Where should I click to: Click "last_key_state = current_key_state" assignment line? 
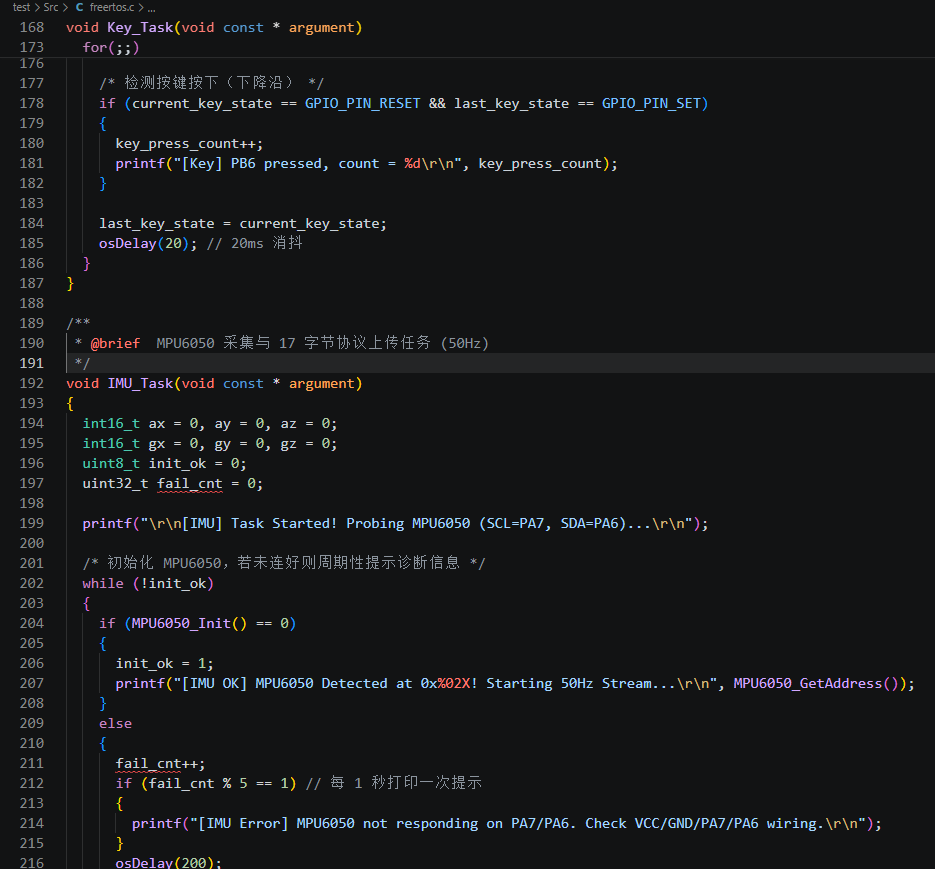coord(243,224)
